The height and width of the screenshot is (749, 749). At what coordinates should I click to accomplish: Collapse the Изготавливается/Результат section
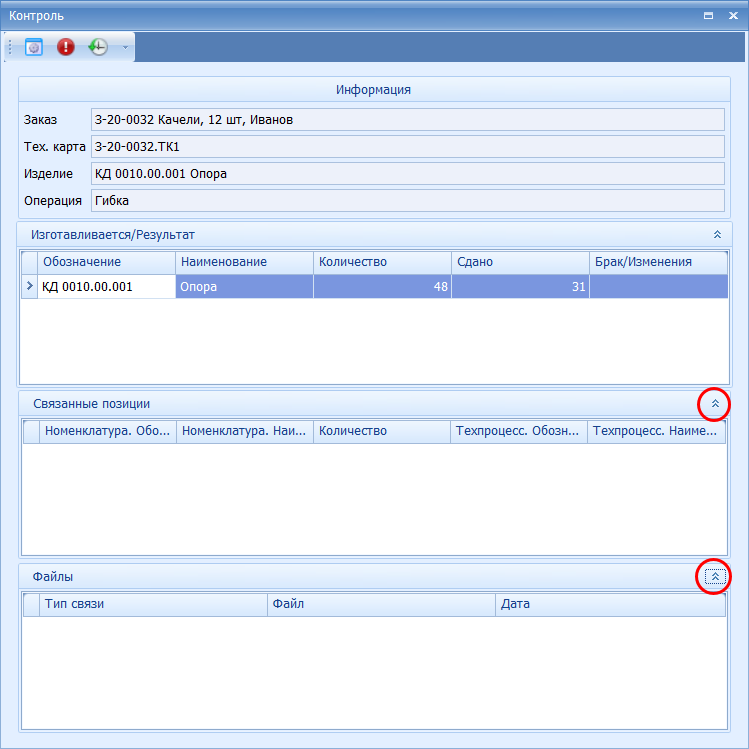click(x=716, y=234)
